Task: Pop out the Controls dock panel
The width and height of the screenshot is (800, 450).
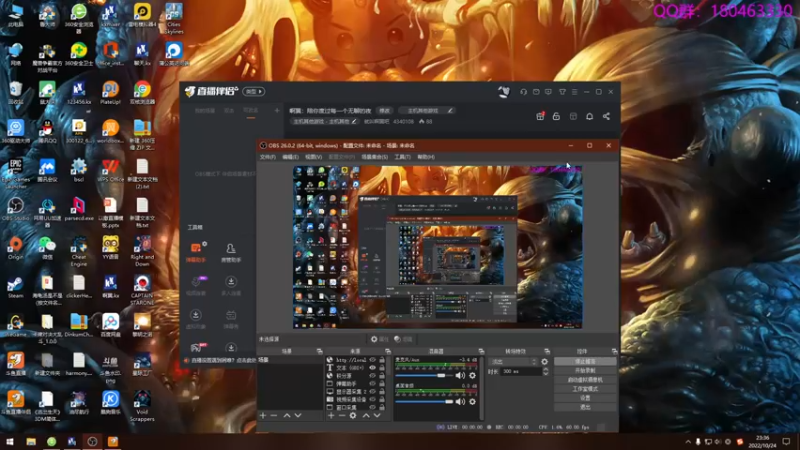Action: [x=614, y=352]
